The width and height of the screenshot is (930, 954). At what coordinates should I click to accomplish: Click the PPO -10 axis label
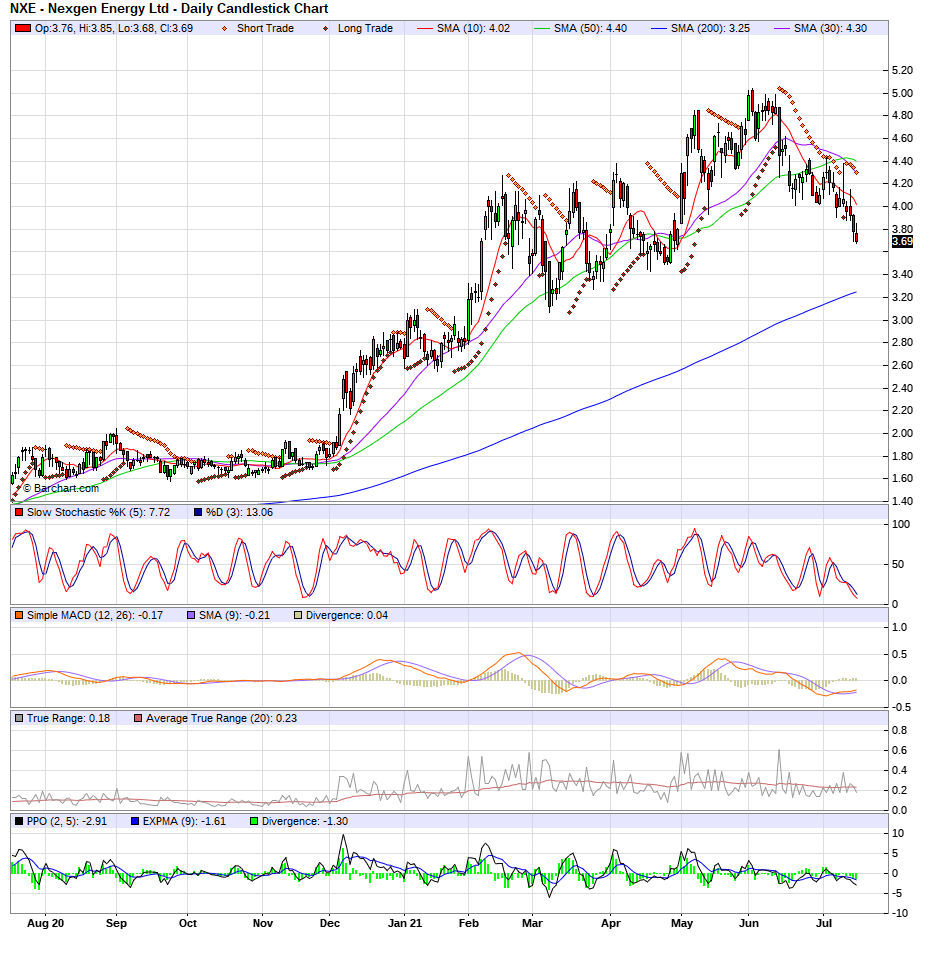898,913
